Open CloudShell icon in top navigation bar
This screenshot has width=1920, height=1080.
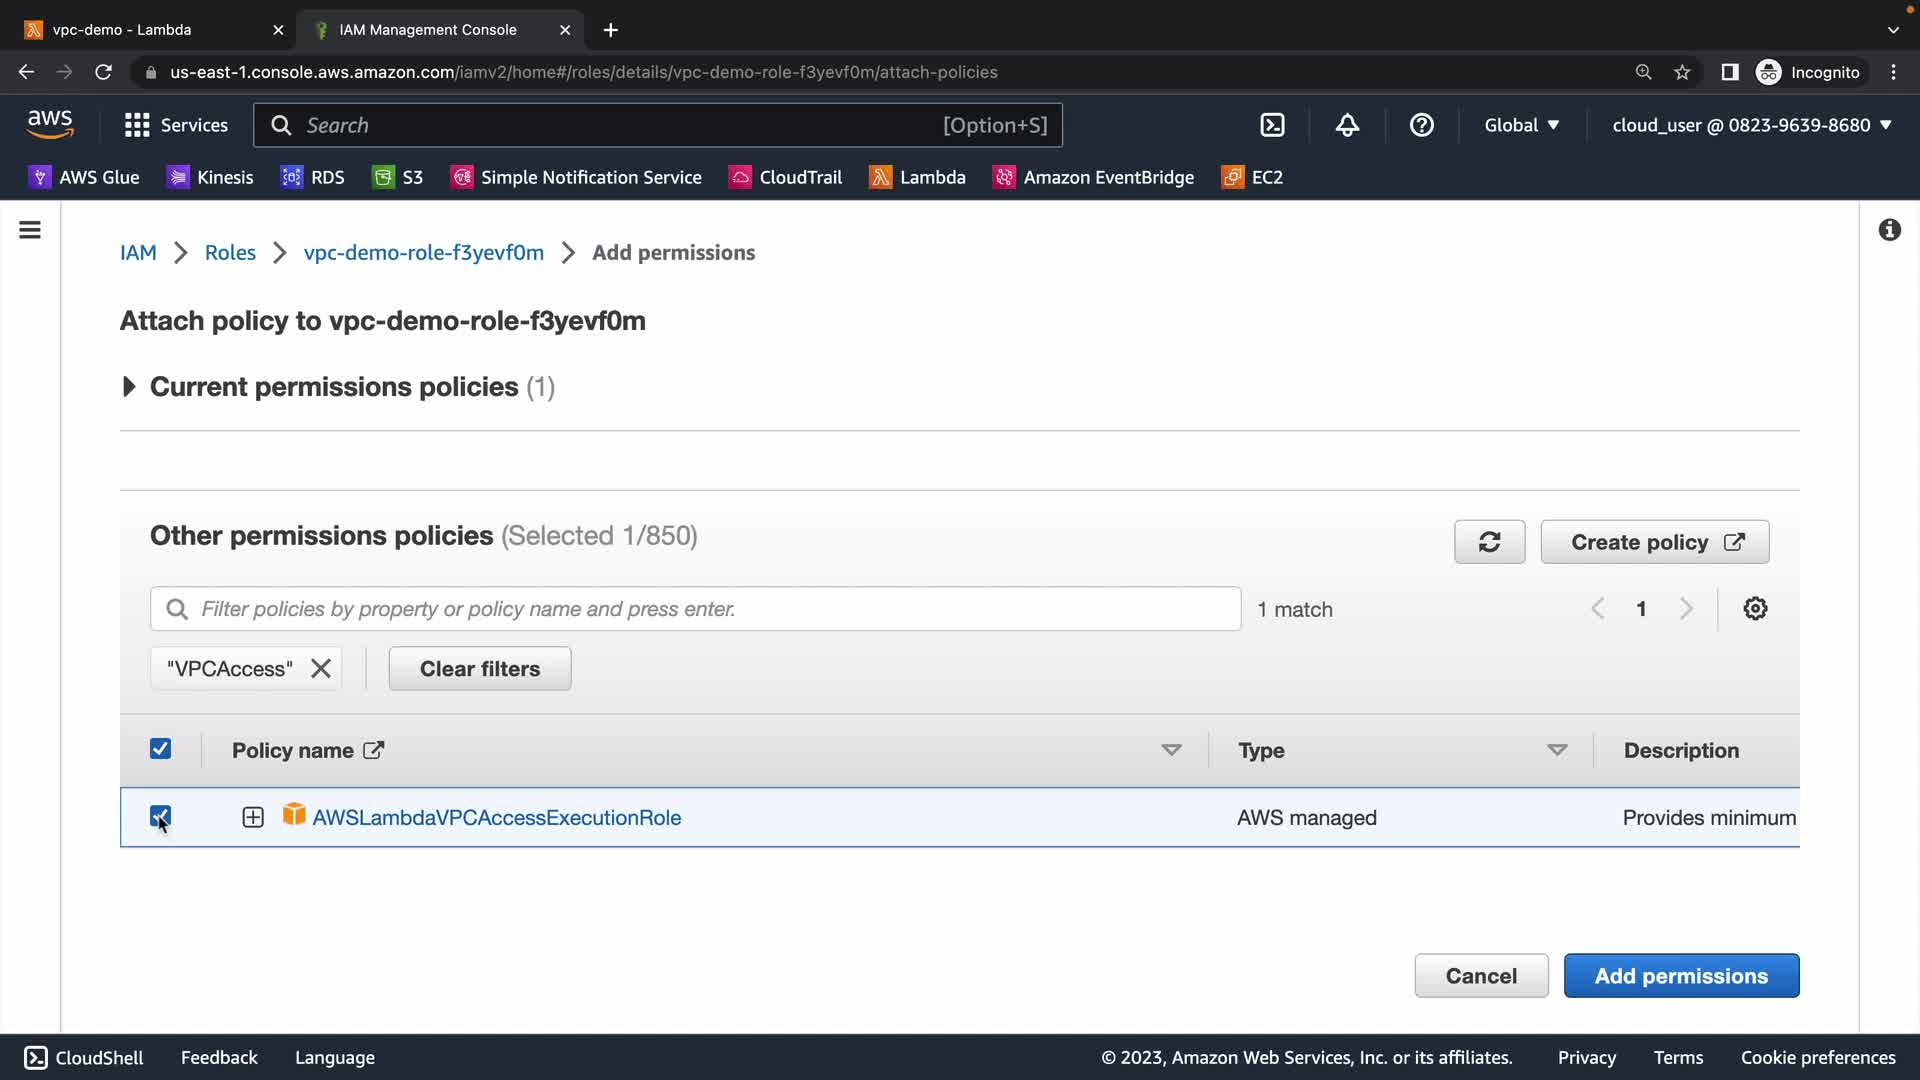click(x=1272, y=125)
